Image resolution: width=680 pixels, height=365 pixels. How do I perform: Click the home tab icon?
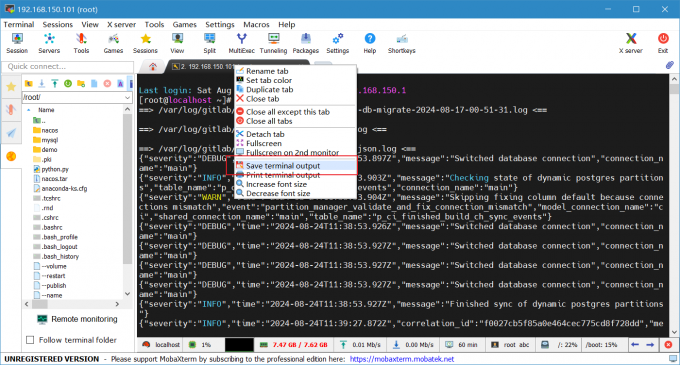click(x=153, y=66)
